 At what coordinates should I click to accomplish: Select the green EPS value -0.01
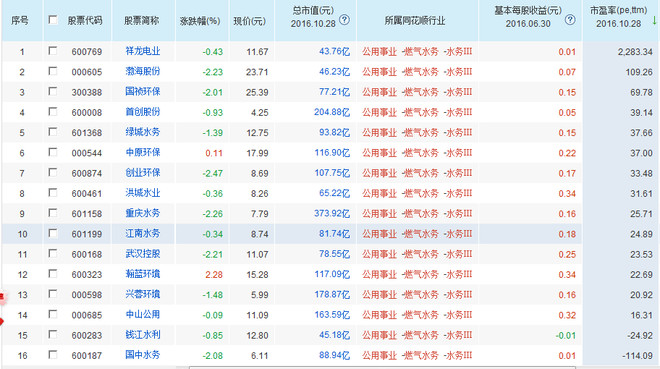coord(565,335)
